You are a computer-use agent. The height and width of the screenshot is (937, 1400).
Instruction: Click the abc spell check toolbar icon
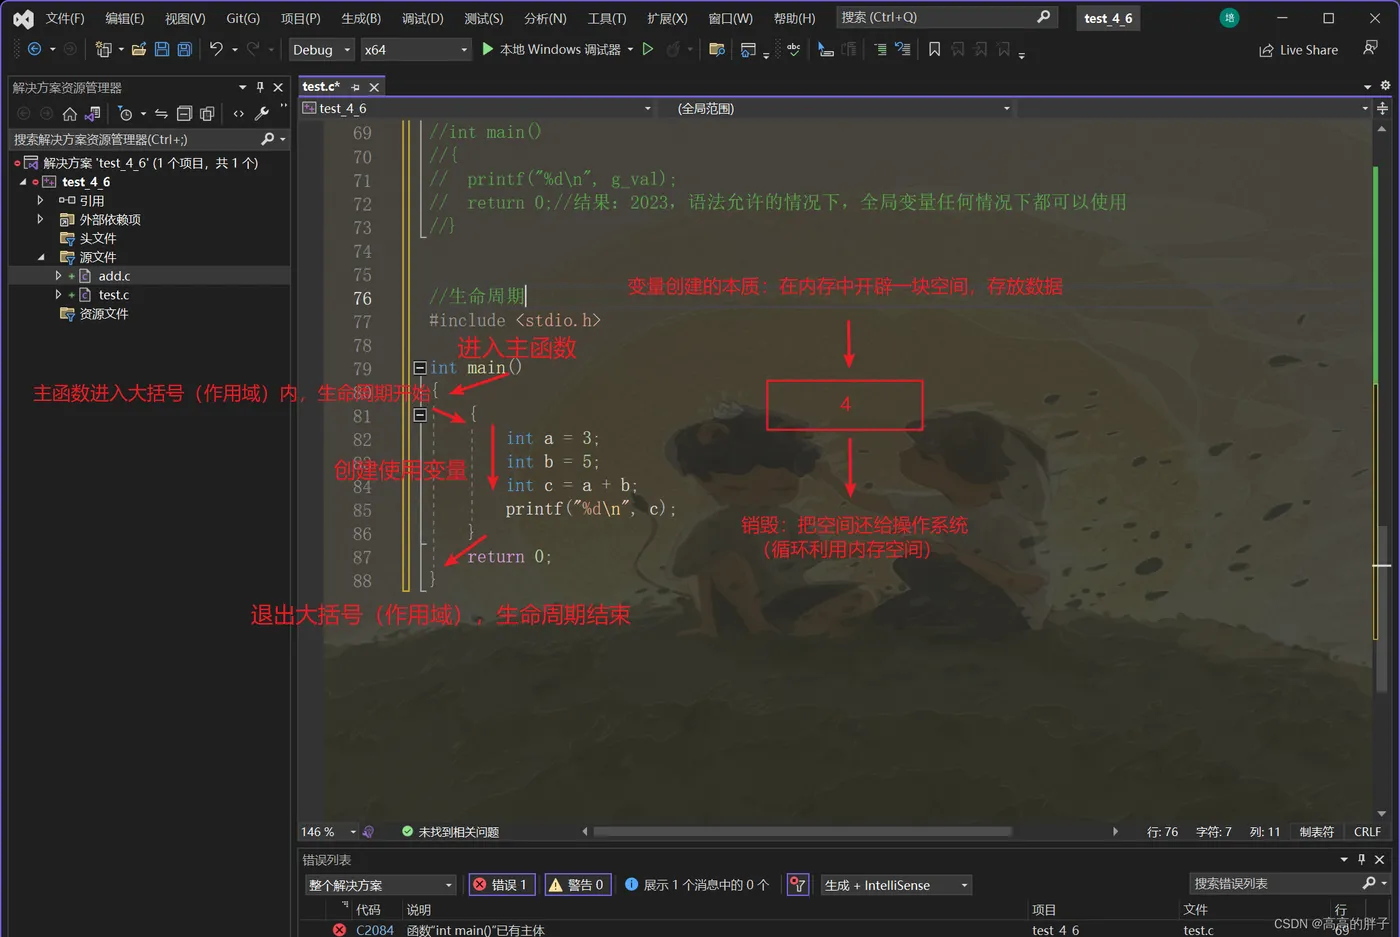point(793,49)
